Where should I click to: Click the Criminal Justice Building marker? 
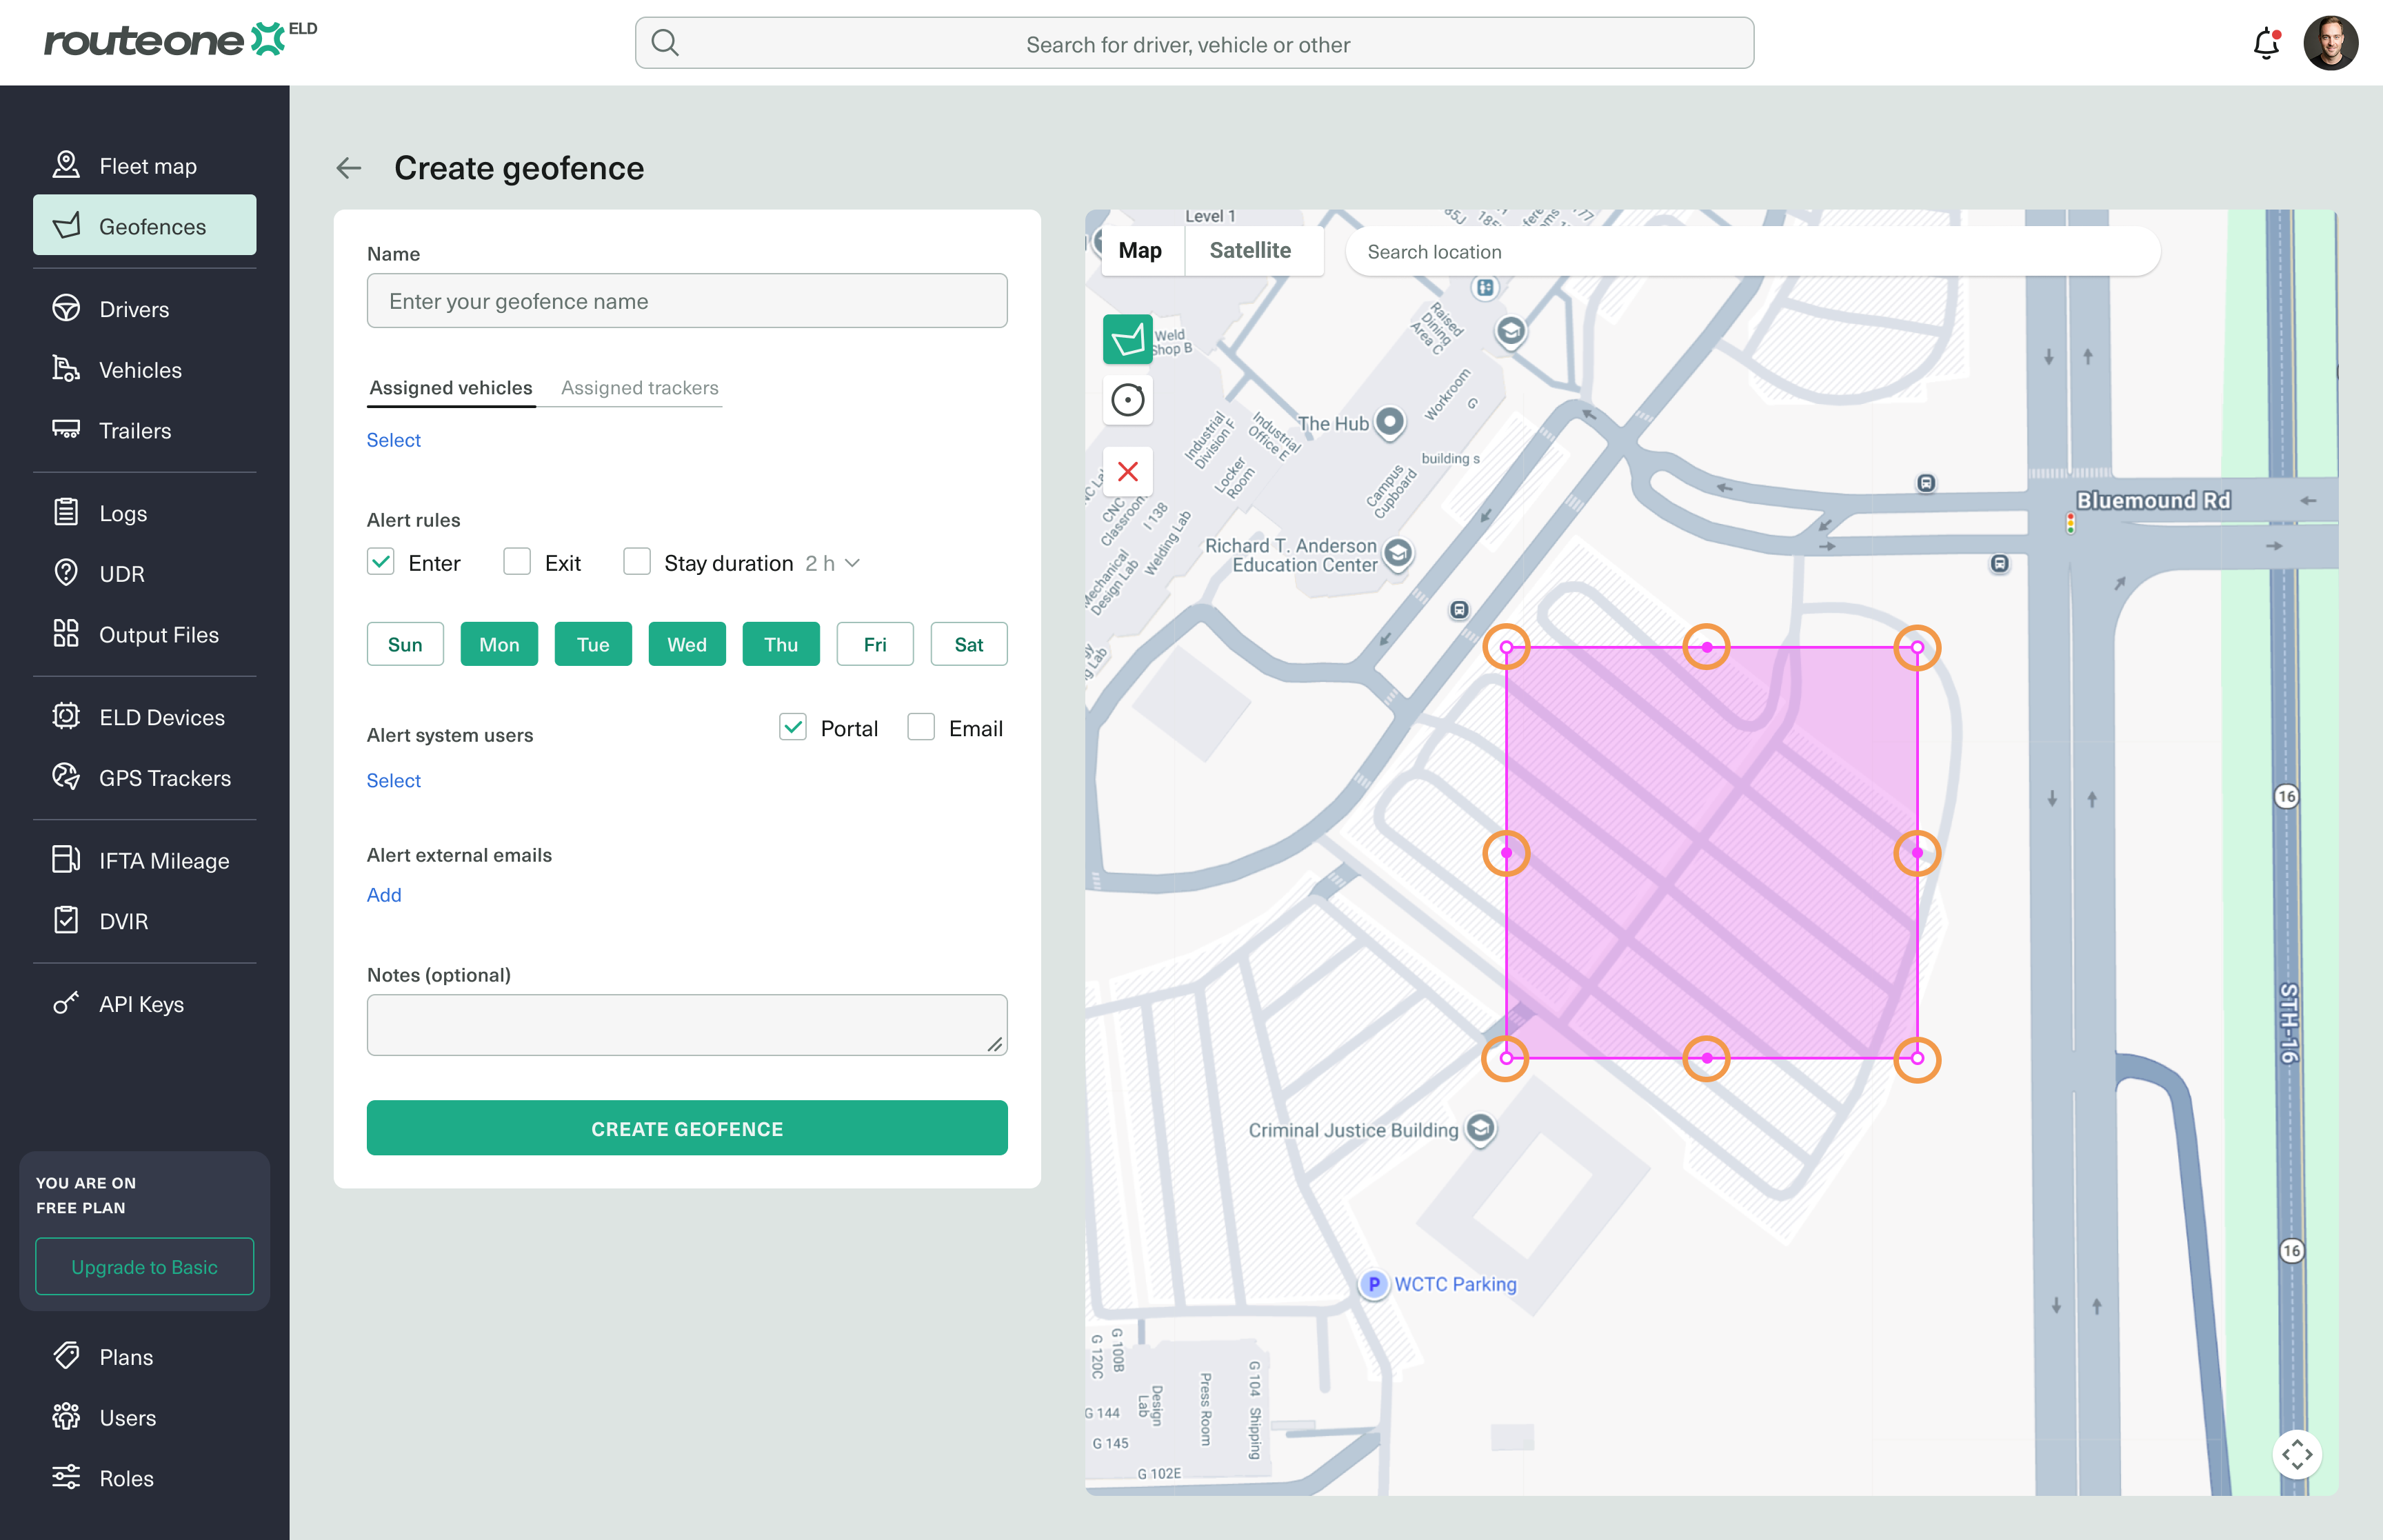point(1481,1129)
